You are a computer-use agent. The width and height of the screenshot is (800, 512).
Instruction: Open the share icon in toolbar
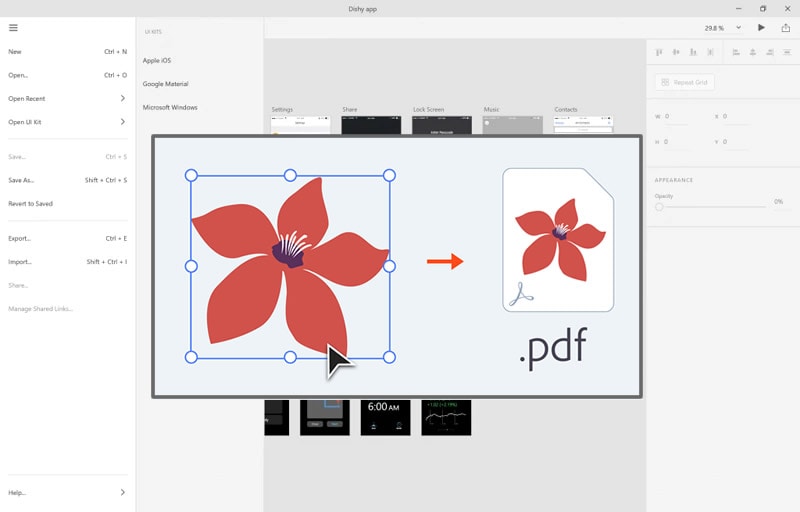(x=786, y=28)
